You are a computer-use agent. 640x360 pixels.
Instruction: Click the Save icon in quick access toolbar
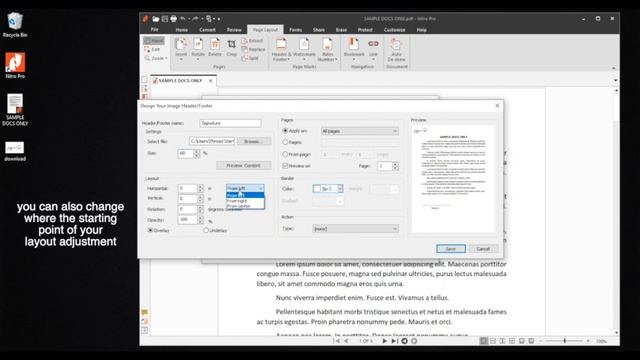point(164,19)
